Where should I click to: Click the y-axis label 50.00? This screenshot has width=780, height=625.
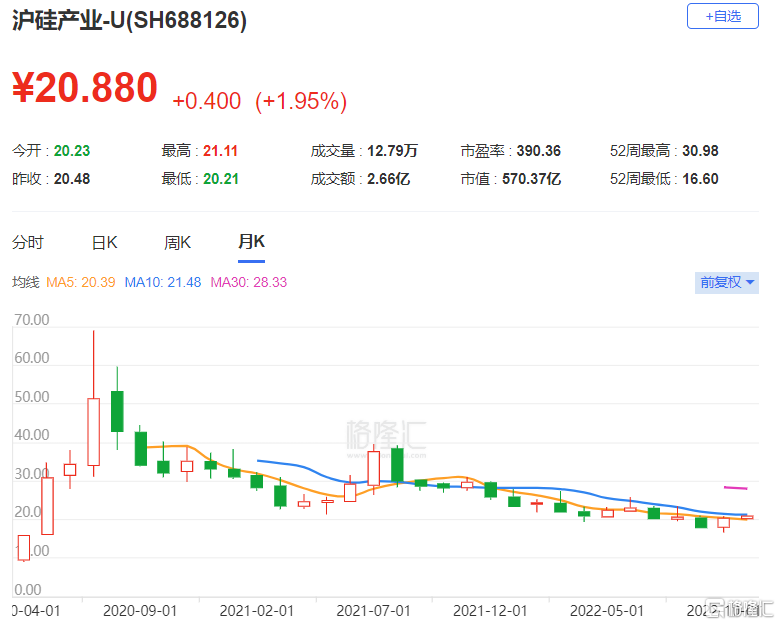pyautogui.click(x=32, y=397)
